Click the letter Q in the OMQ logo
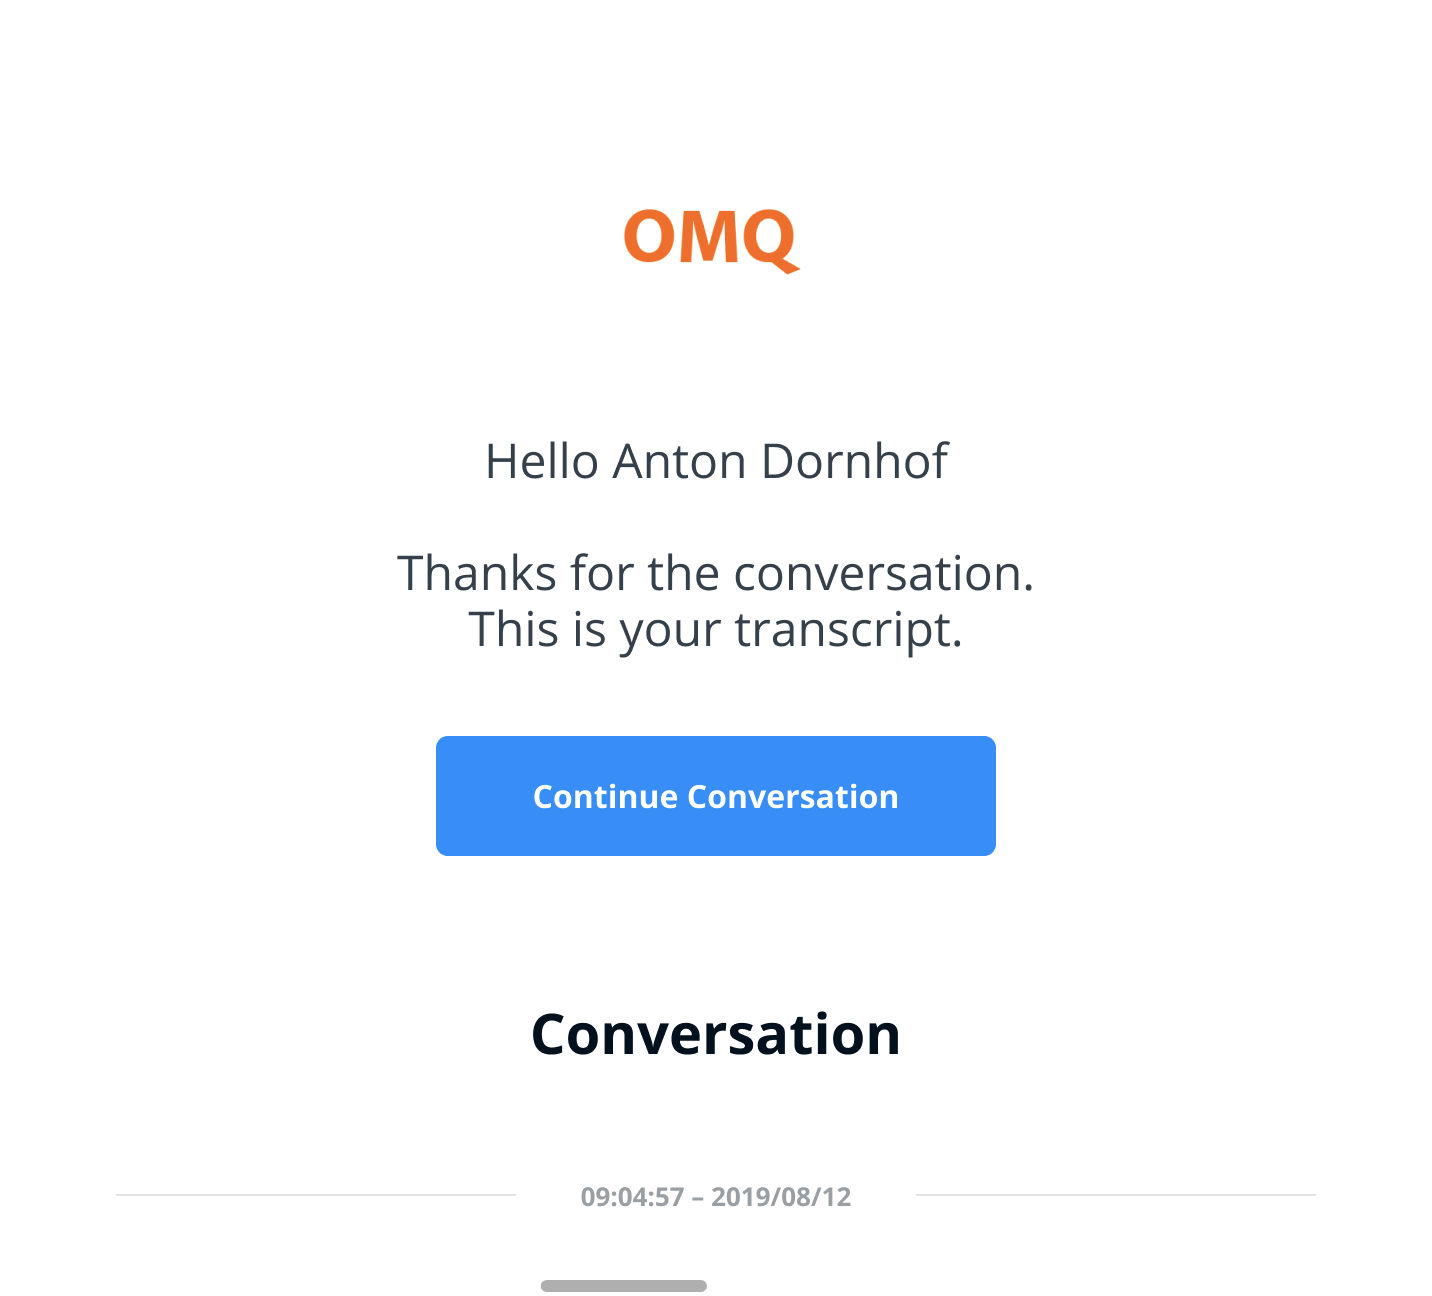Screen dimensions: 1432x1296 [770, 239]
